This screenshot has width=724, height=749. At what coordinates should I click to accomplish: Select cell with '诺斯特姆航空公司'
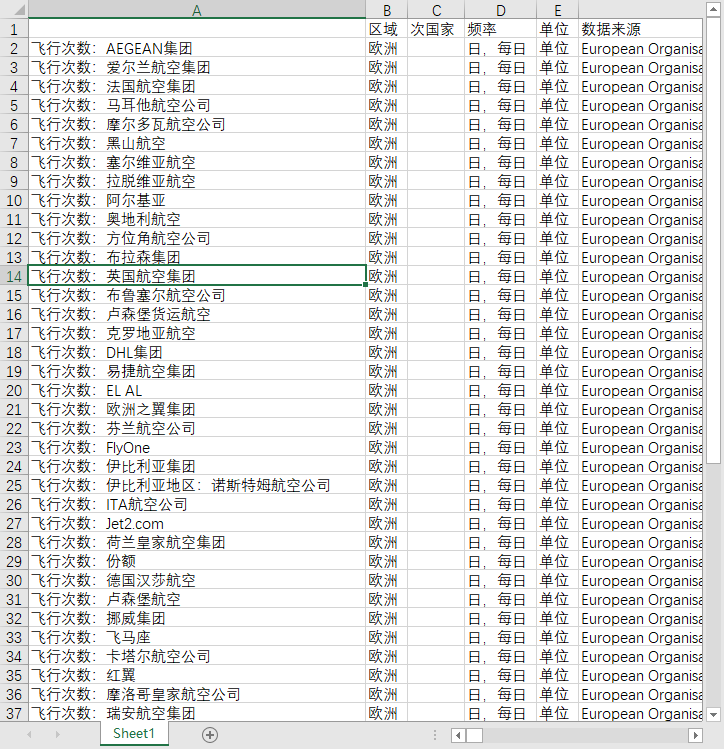(197, 485)
